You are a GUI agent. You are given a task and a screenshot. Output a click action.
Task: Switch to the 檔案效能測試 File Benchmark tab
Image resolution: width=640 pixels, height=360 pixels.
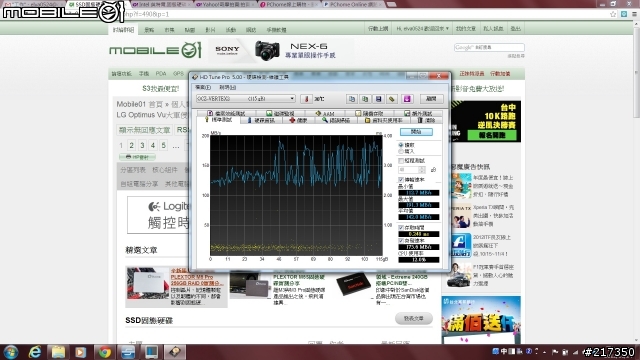coord(227,113)
